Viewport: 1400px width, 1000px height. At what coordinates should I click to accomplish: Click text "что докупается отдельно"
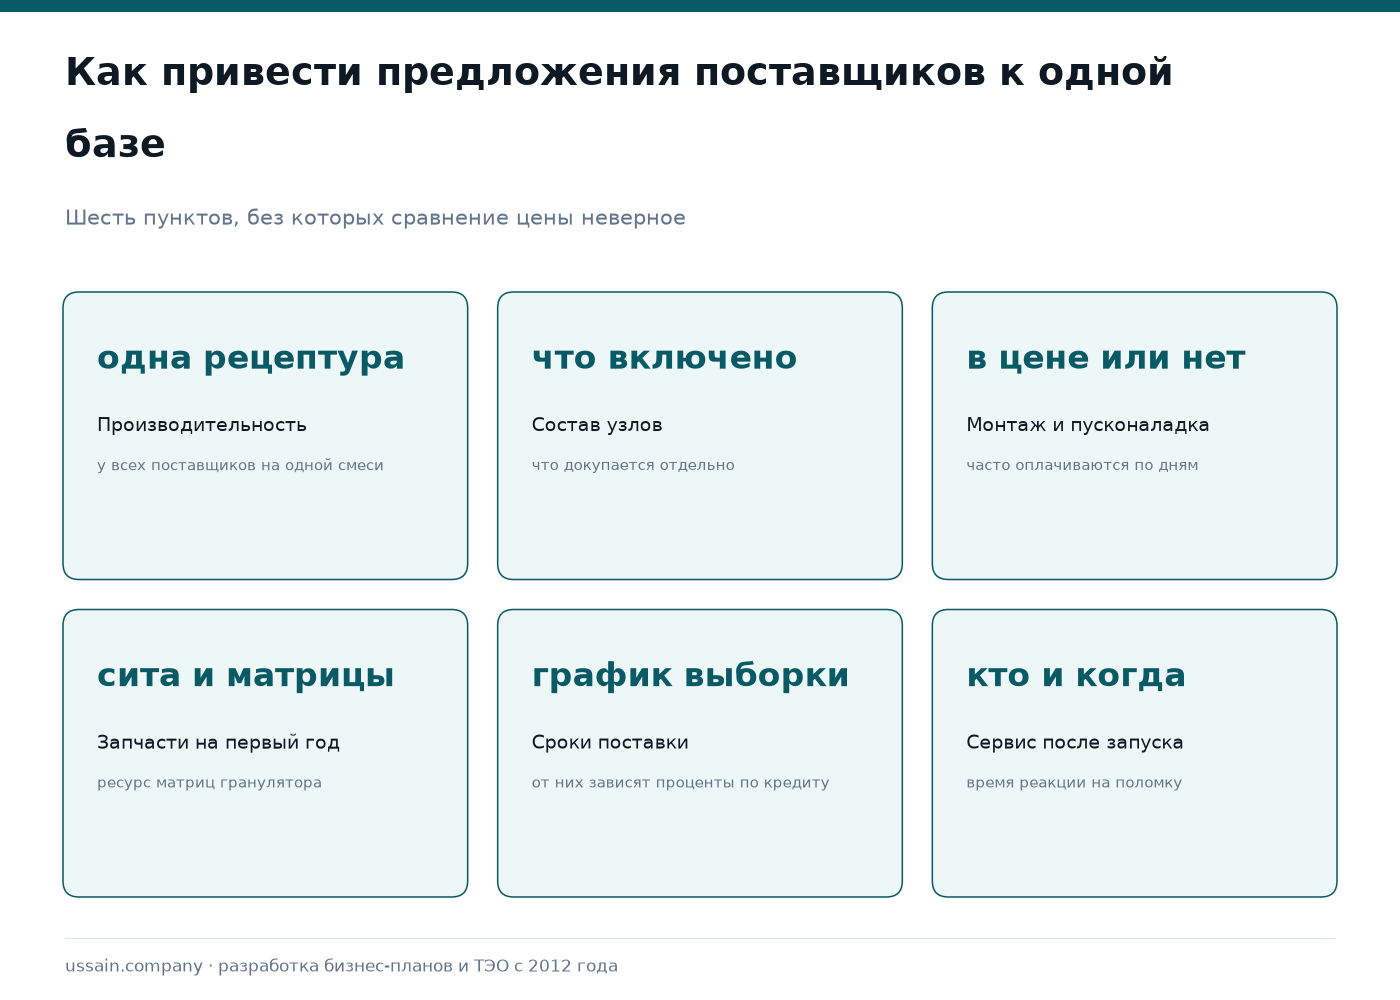click(633, 465)
